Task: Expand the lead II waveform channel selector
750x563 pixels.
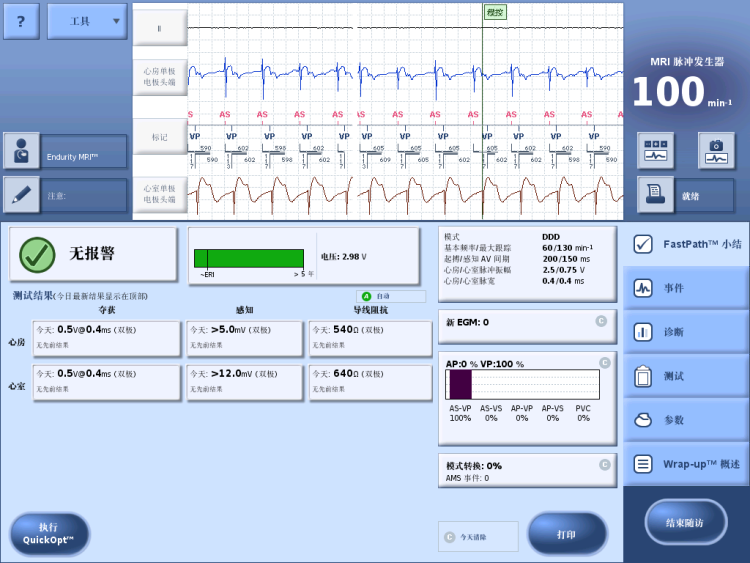Action: 160,28
